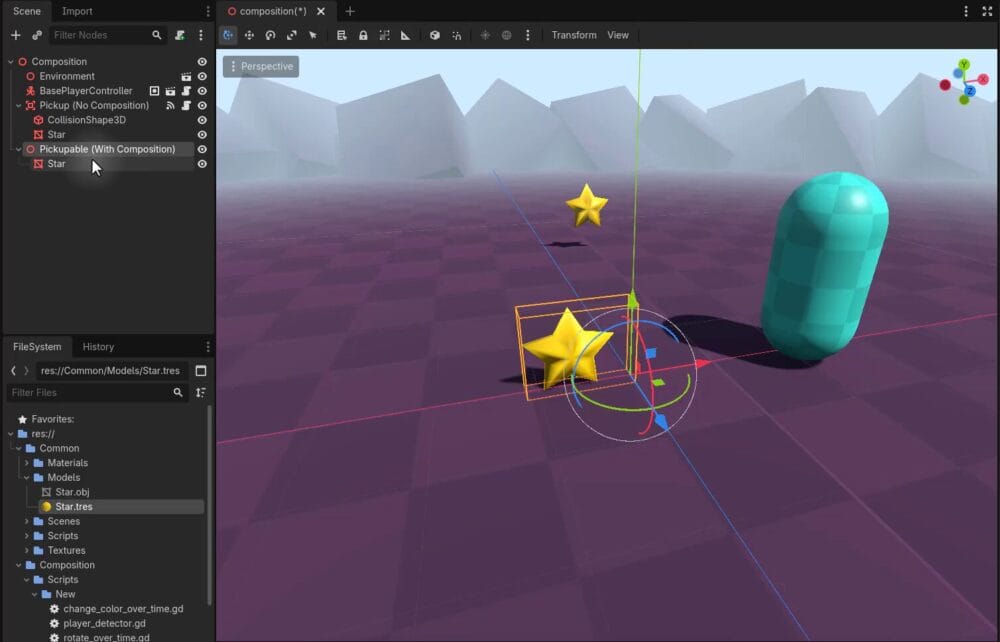Image resolution: width=1000 pixels, height=642 pixels.
Task: Open scene tabs options dots at top right
Action: pos(966,11)
